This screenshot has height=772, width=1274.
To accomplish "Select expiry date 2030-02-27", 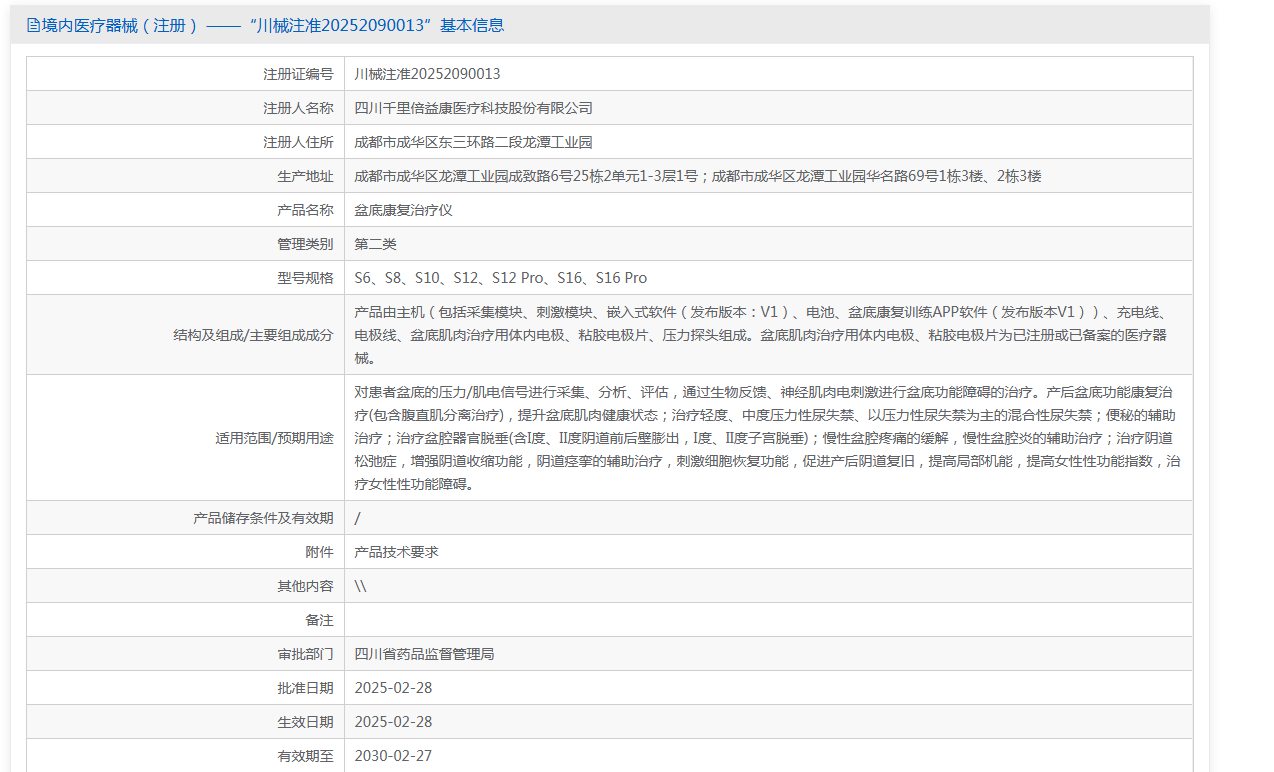I will [x=393, y=756].
